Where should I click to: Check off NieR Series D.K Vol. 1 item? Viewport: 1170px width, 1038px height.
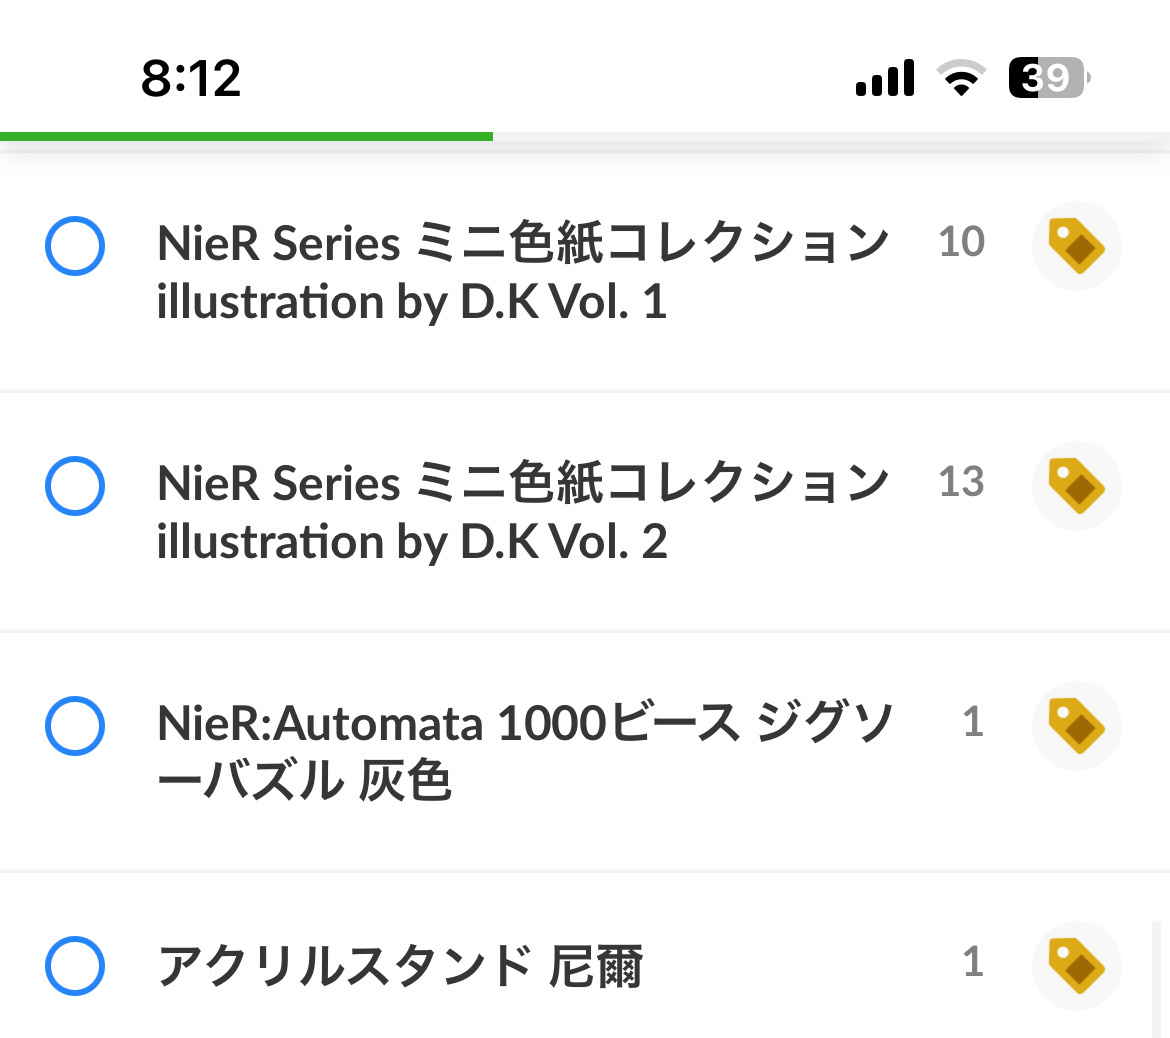click(x=75, y=246)
